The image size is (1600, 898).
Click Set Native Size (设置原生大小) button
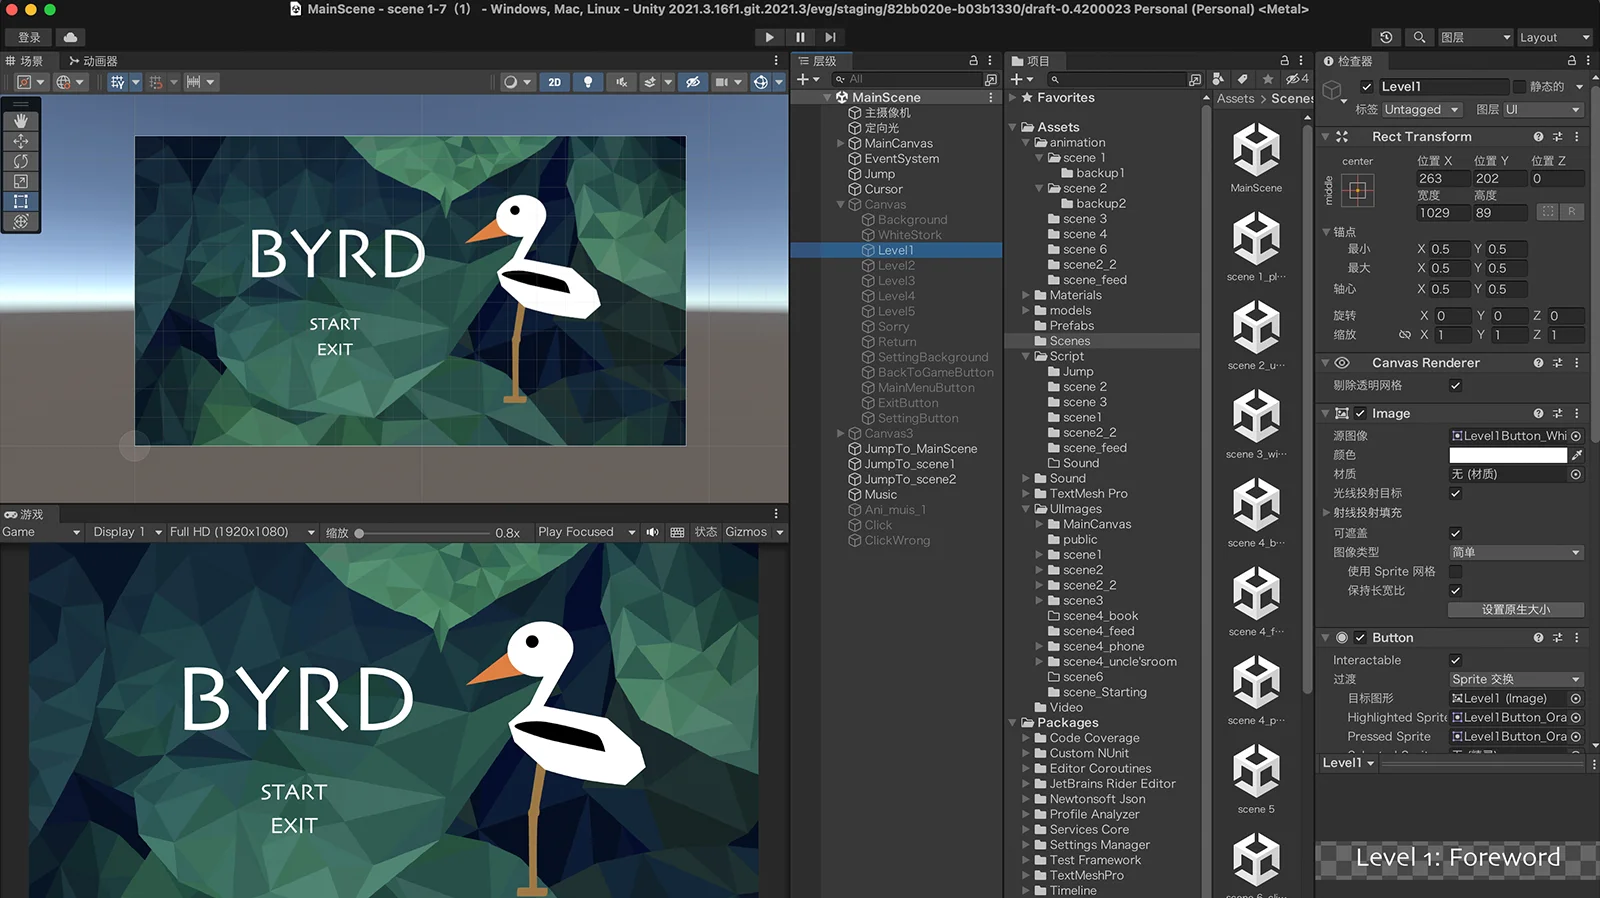(x=1516, y=609)
